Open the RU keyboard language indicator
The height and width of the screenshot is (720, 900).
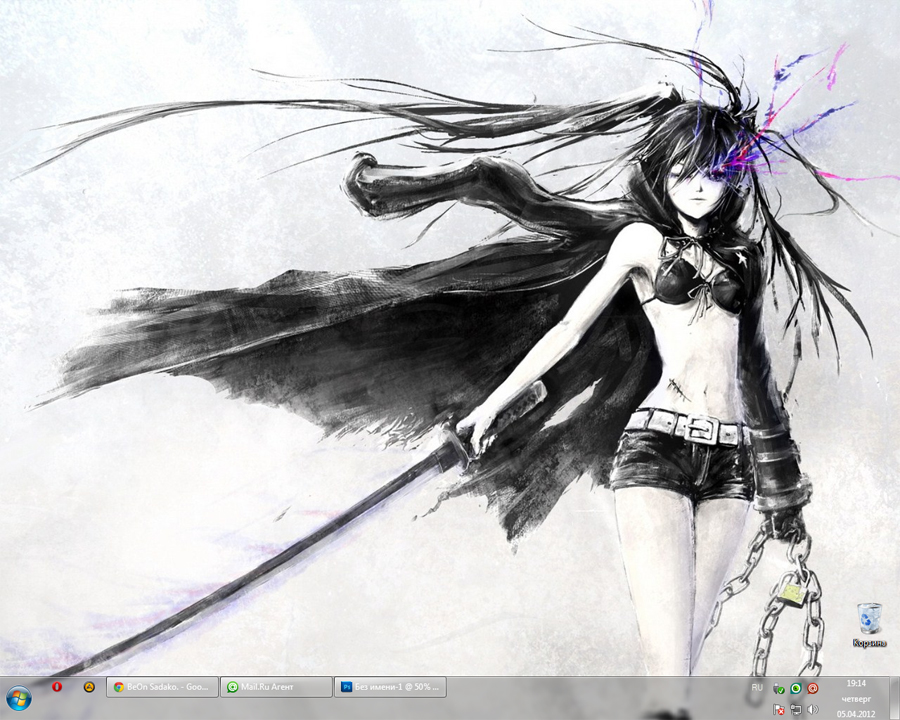(757, 687)
